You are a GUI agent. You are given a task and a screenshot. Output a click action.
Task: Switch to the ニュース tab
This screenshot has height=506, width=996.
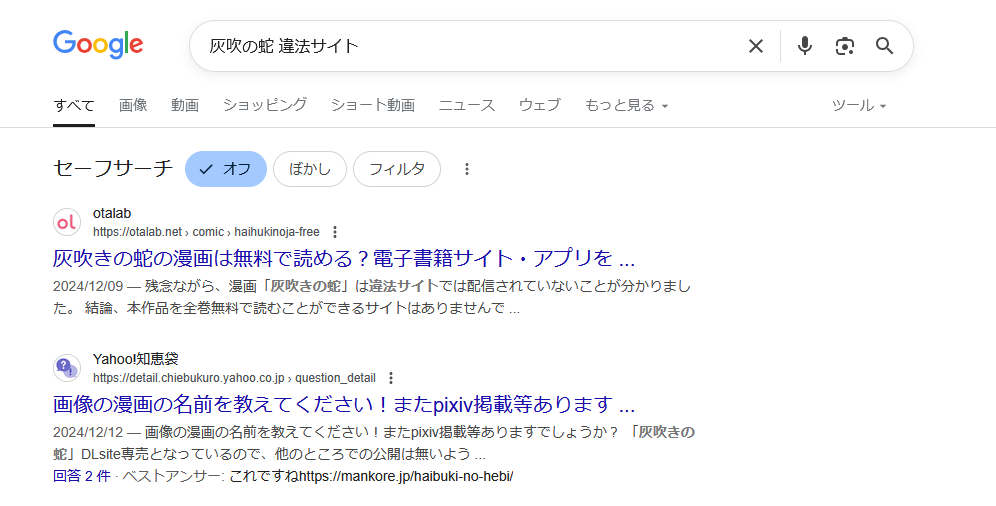467,105
